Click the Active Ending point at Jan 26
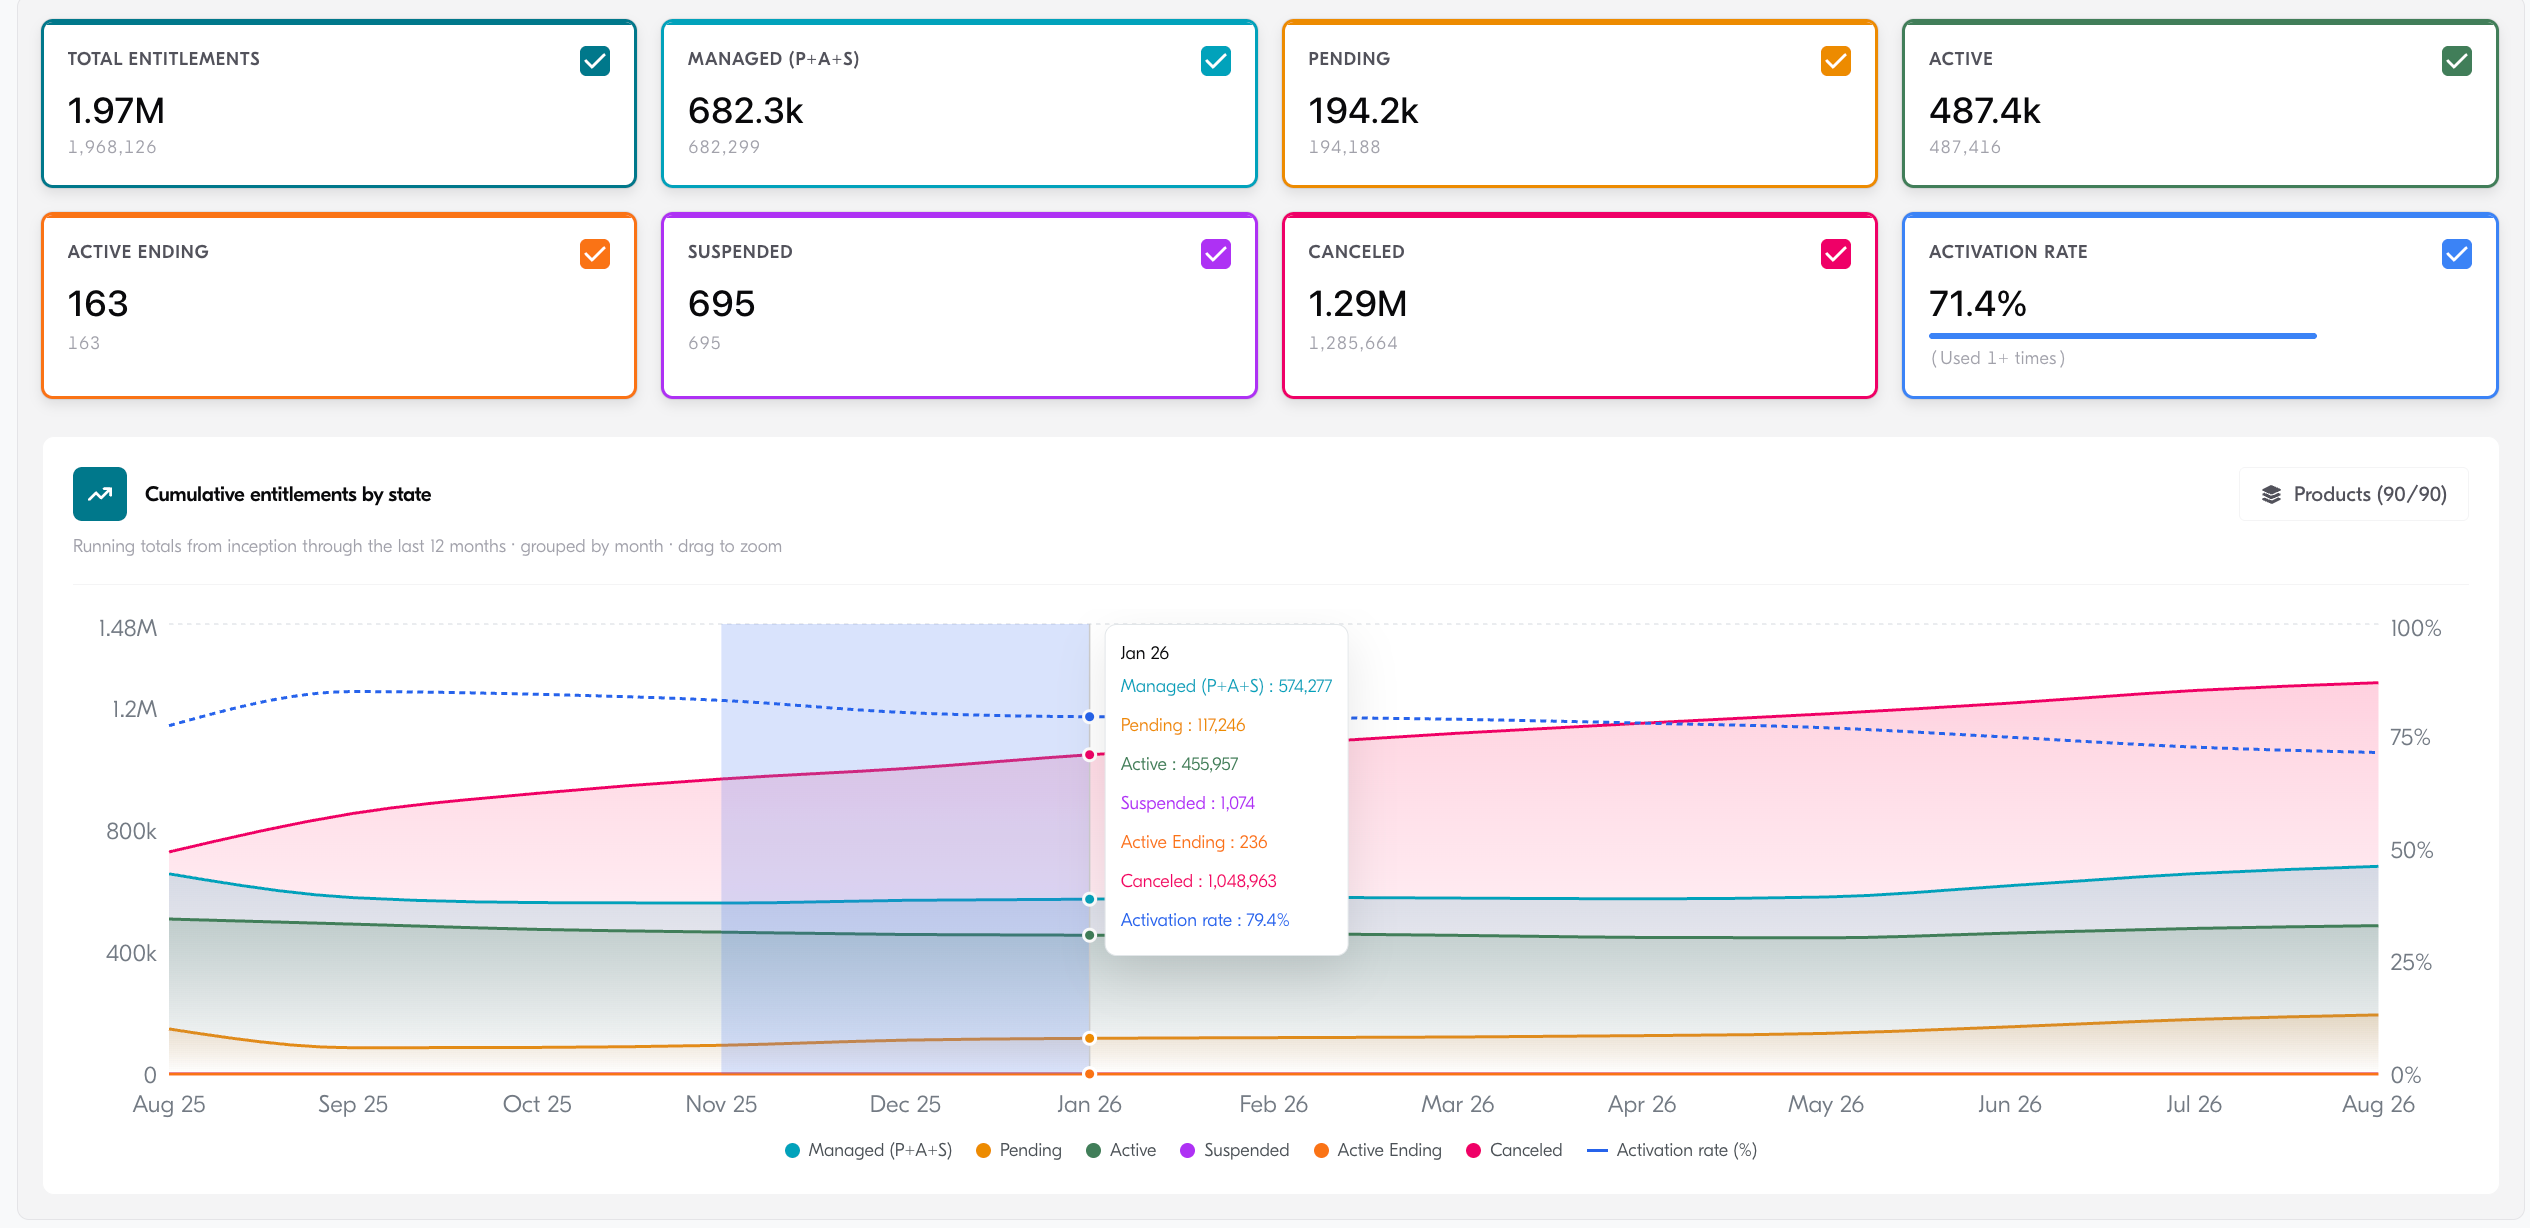 coord(1089,1073)
